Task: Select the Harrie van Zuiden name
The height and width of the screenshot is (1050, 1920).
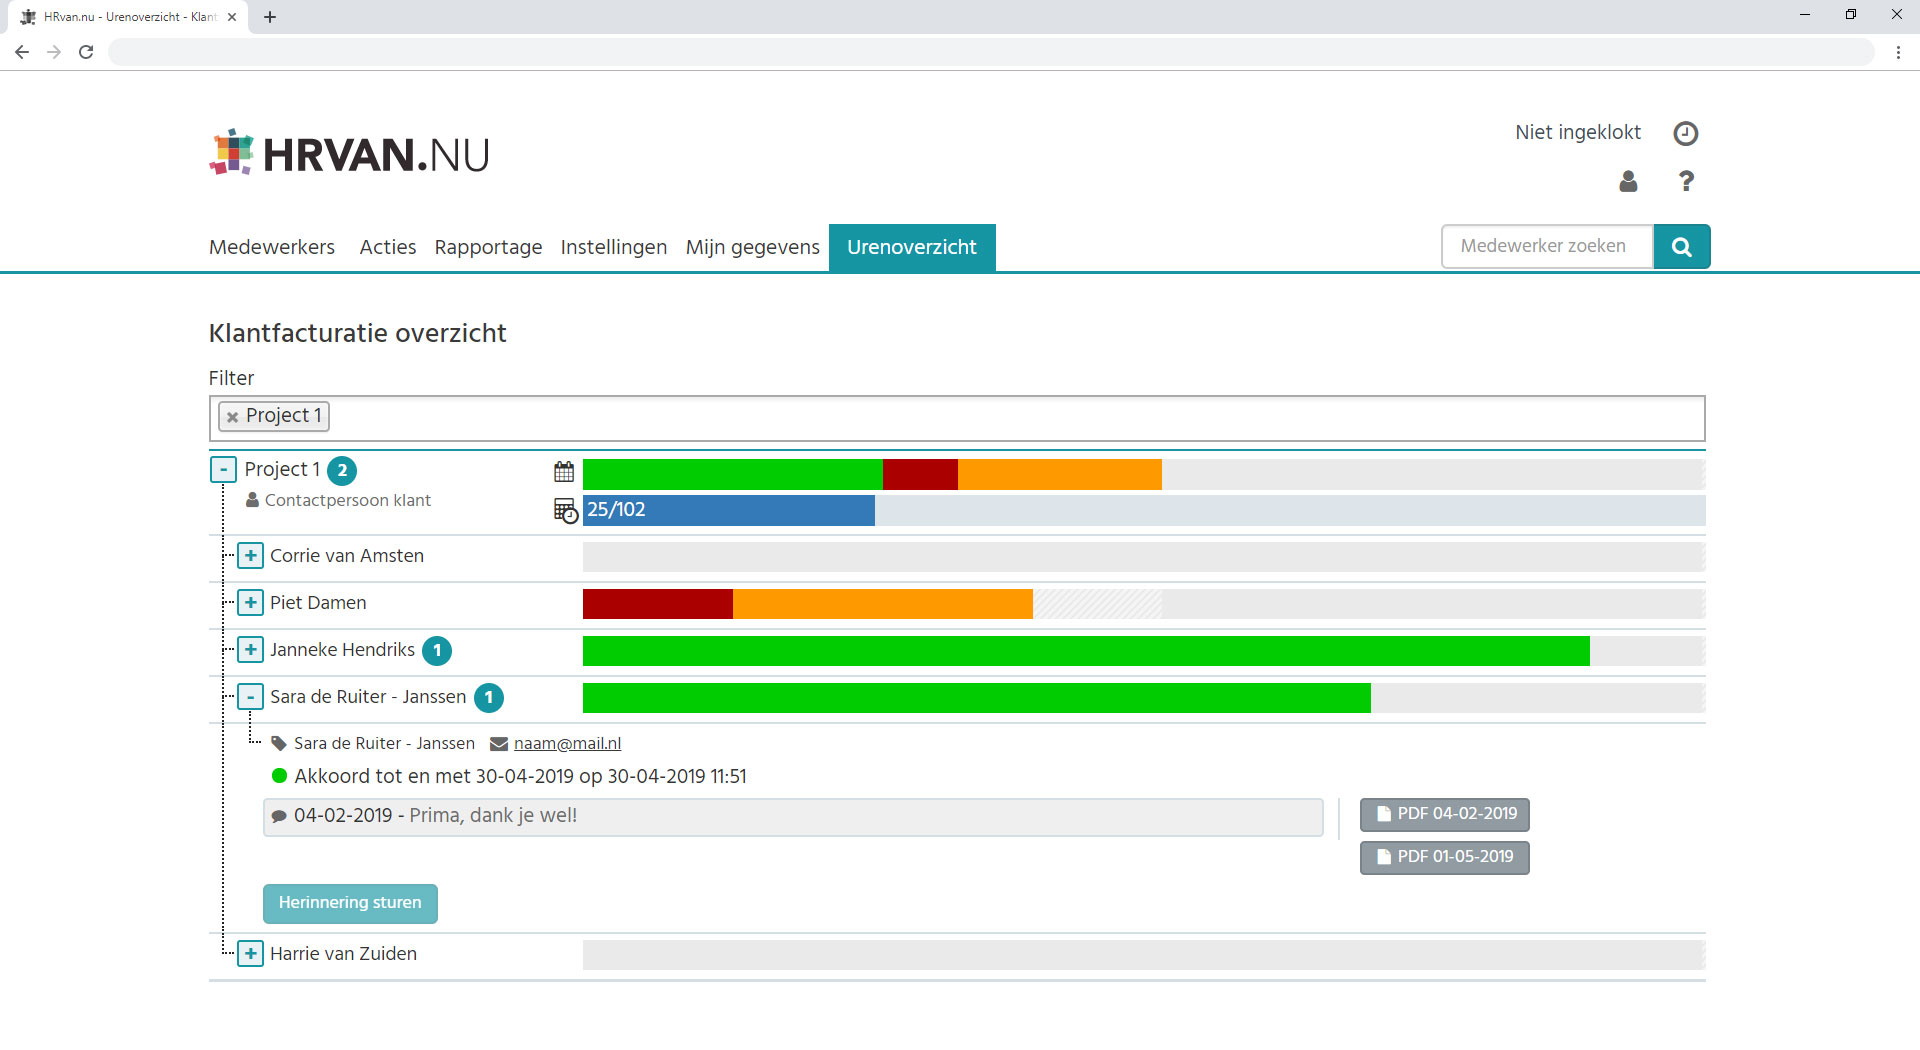Action: coord(343,954)
